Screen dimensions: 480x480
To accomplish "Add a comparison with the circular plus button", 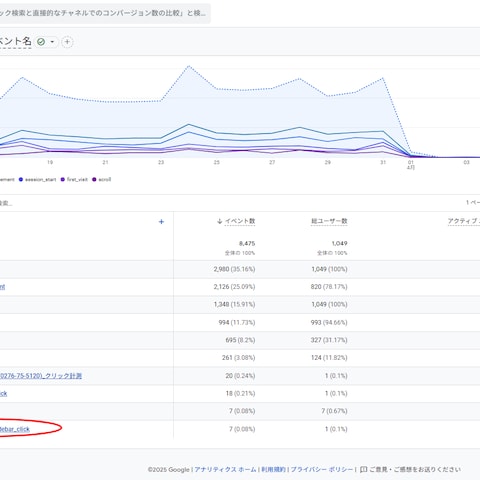I will click(x=67, y=42).
